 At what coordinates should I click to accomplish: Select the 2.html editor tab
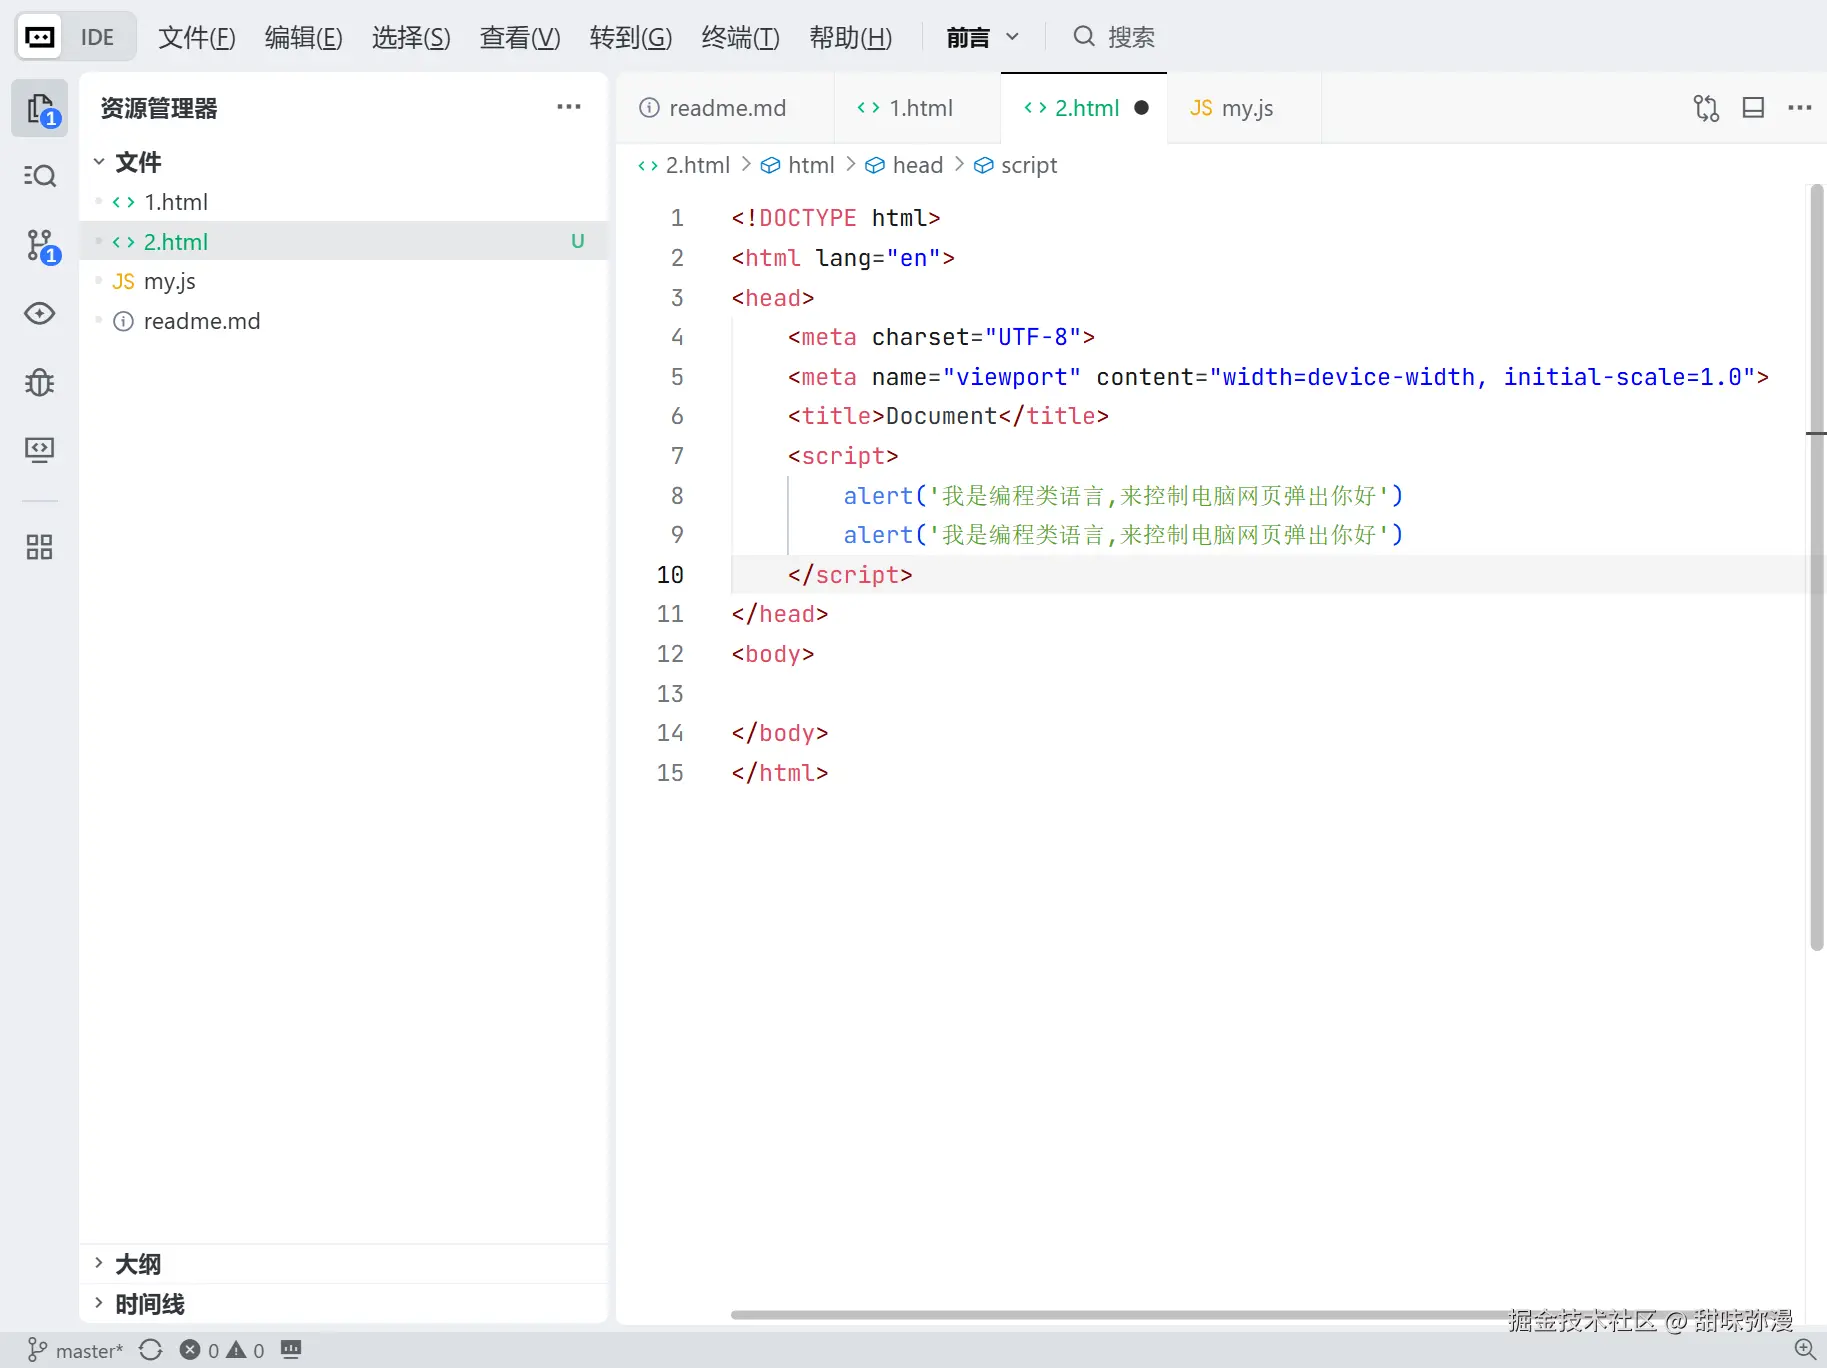1084,108
